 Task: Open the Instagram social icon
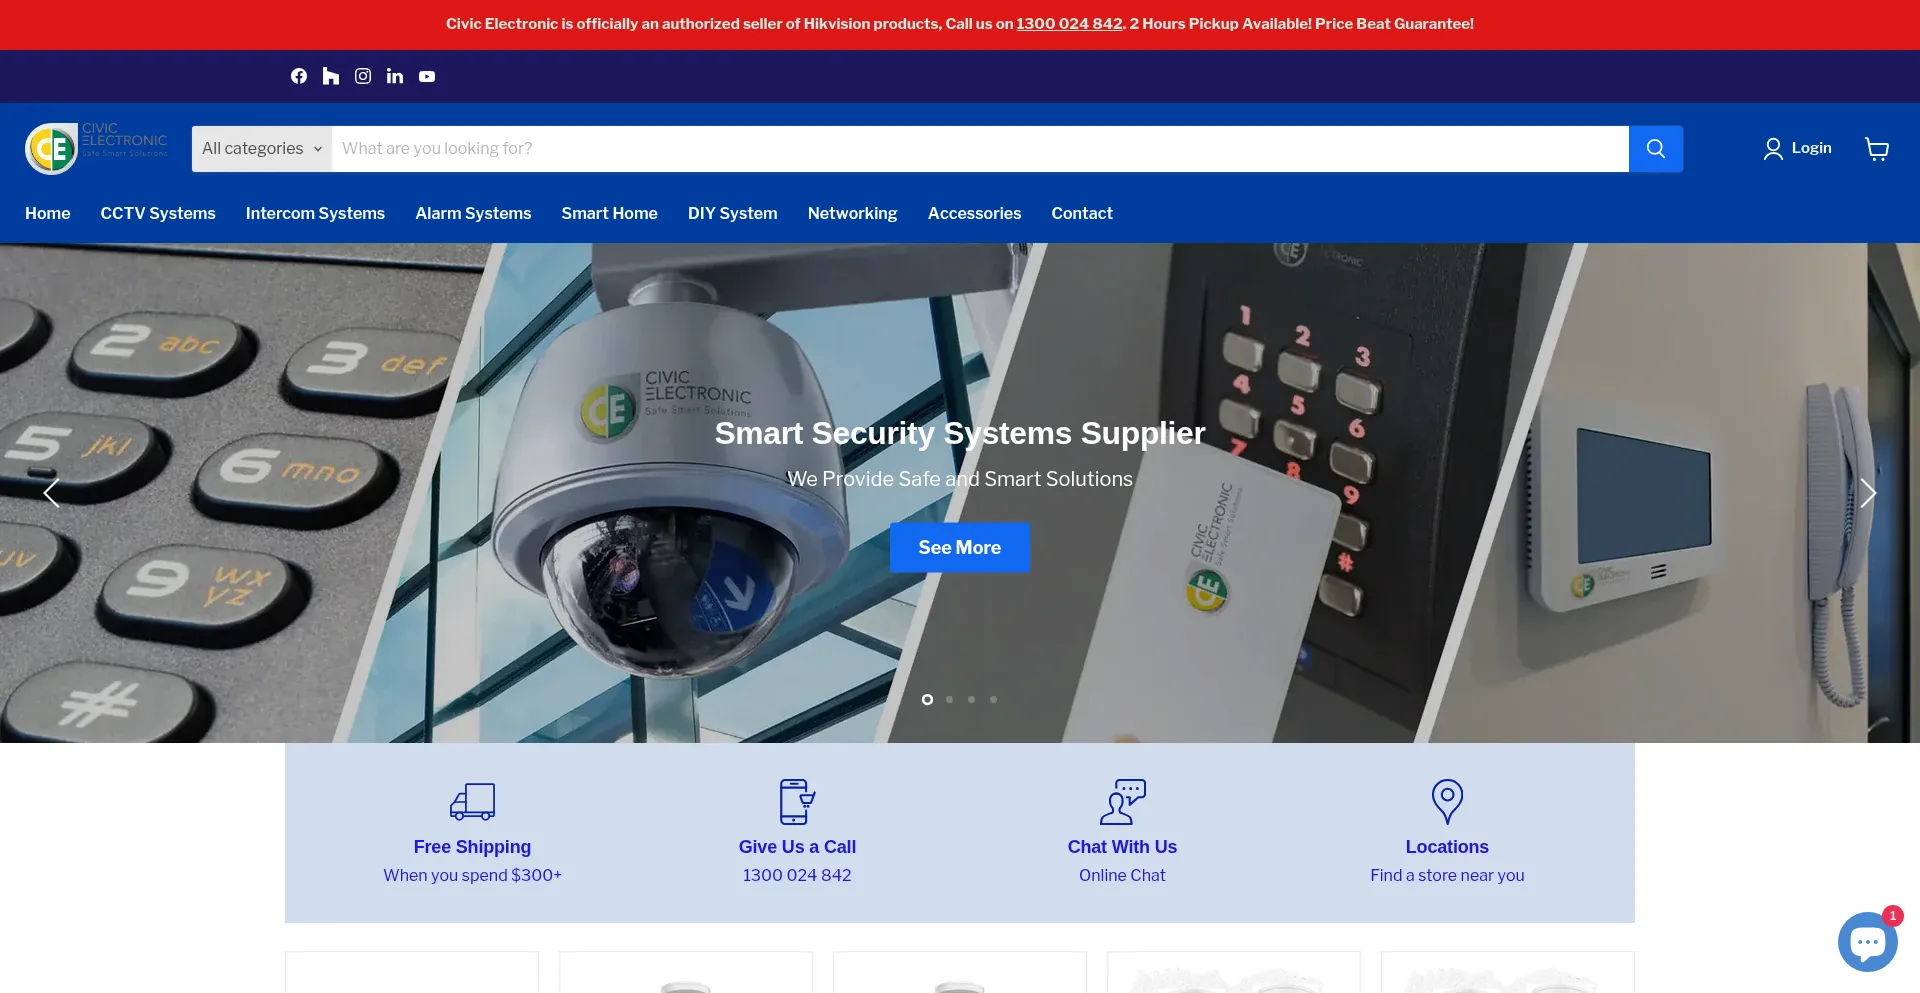[x=362, y=76]
